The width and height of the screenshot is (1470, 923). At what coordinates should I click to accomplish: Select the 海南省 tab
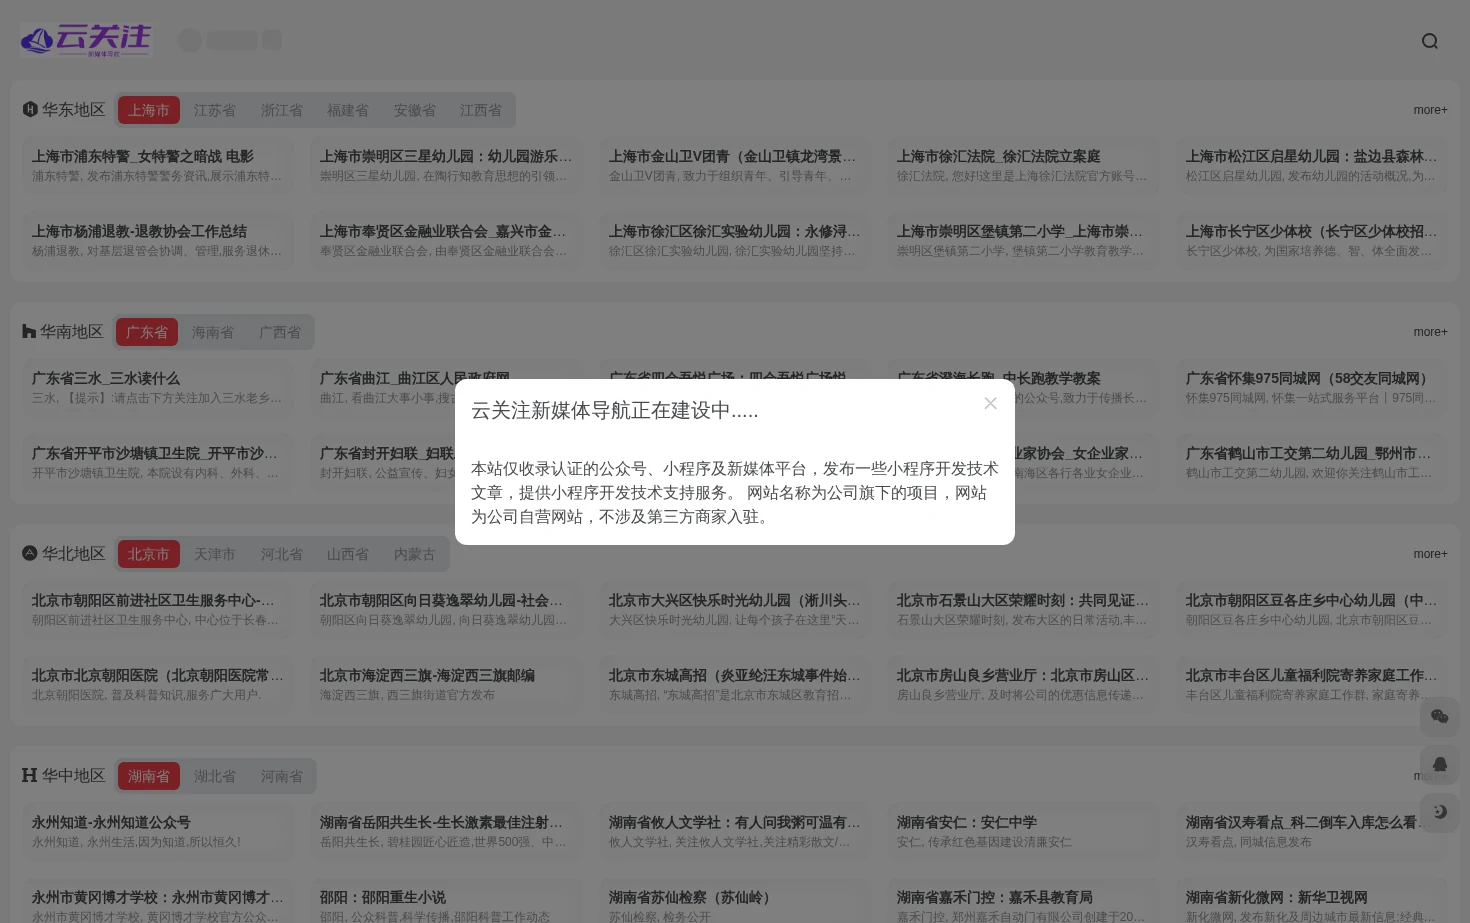[x=213, y=332]
